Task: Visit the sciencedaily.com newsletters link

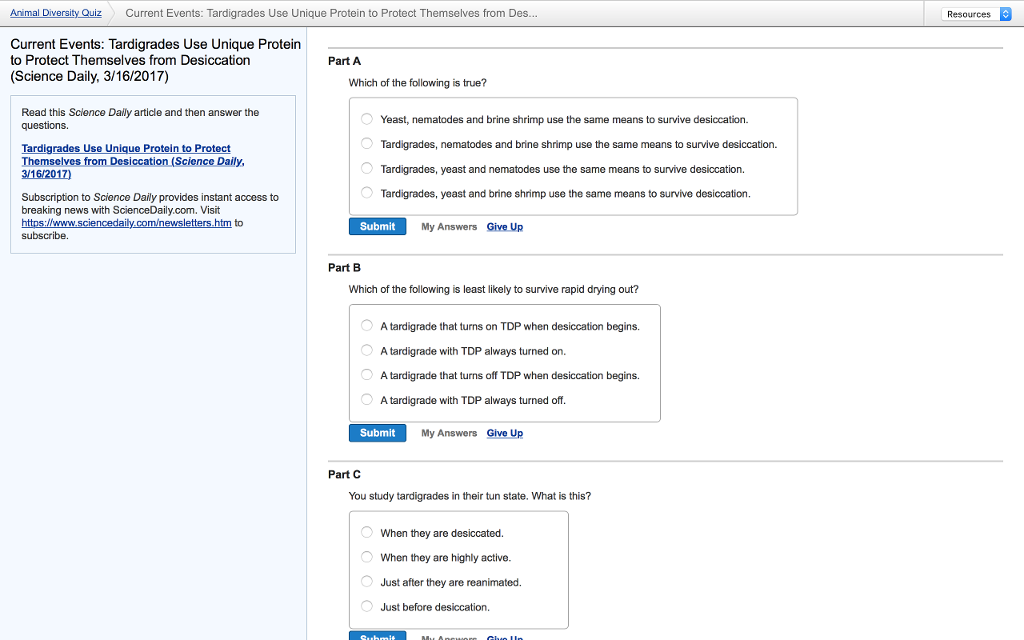Action: click(x=126, y=223)
